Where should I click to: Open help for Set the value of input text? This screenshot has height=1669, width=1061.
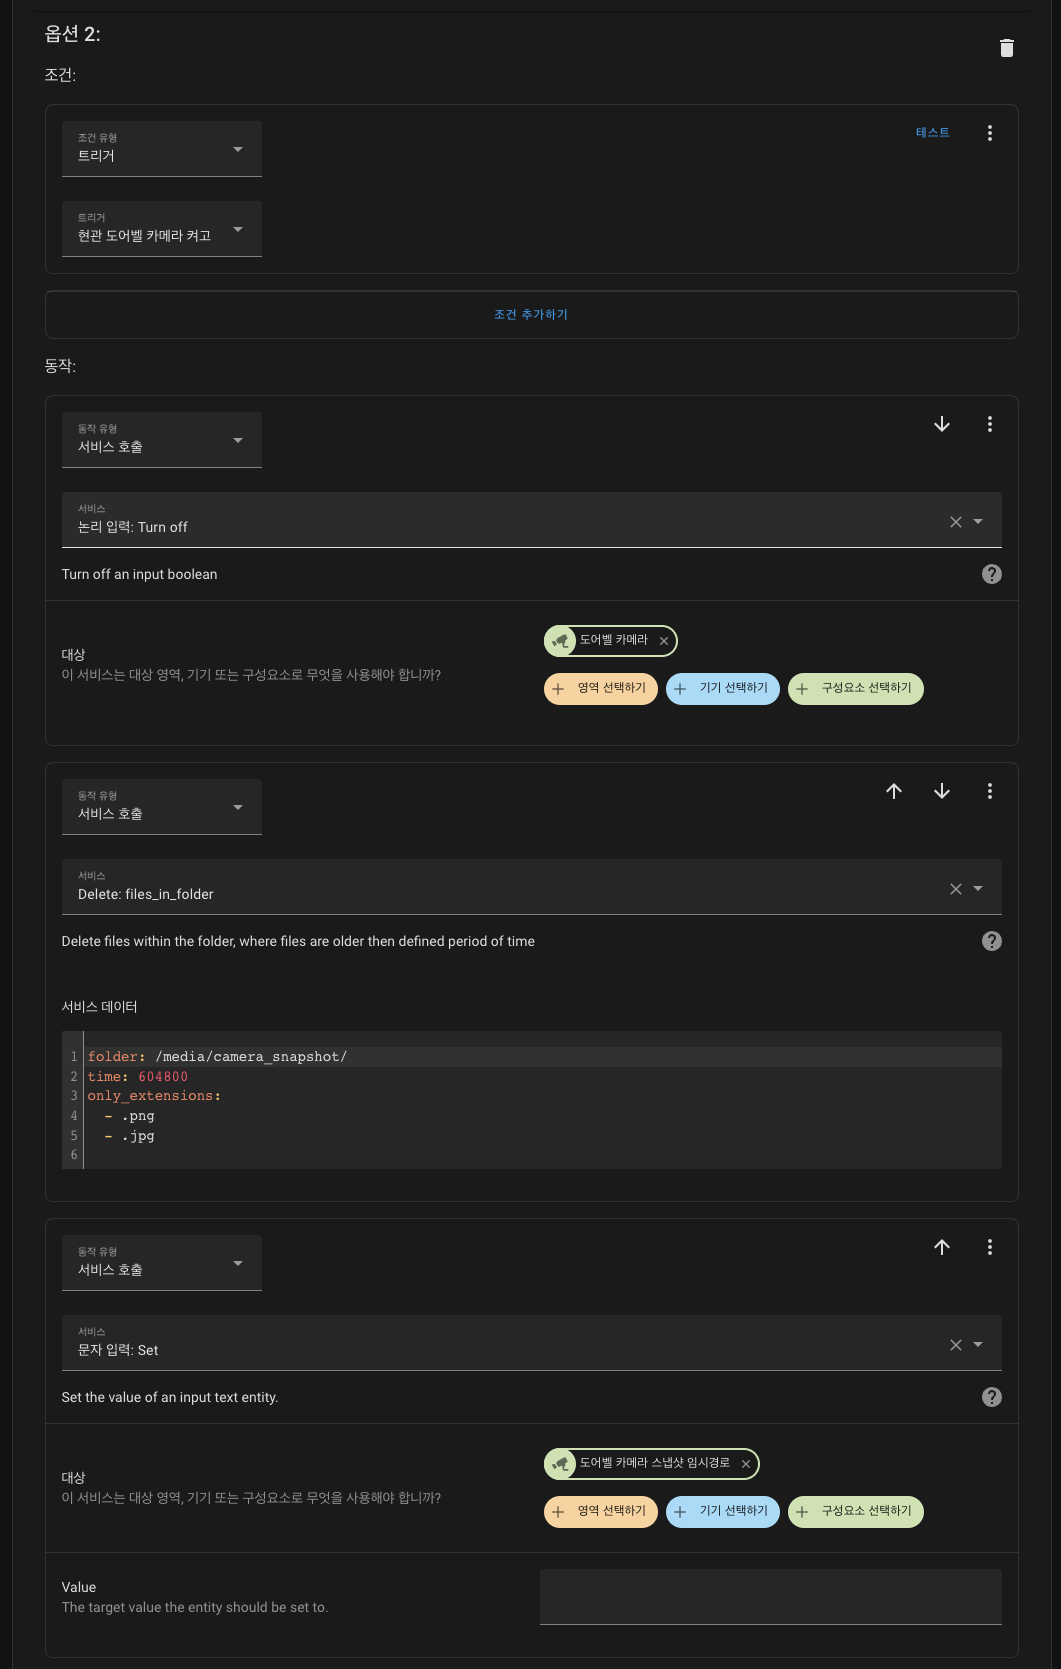point(991,1397)
